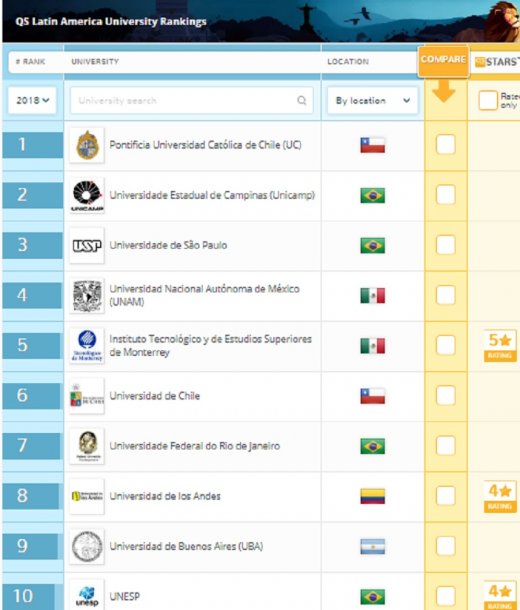Click the orange COMPARE tab

[x=443, y=61]
